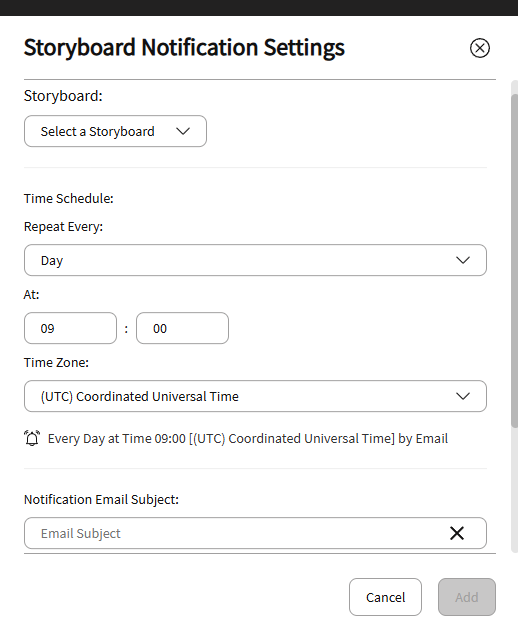Image resolution: width=518 pixels, height=640 pixels.
Task: Click the Repeat Every chevron arrow
Action: pos(463,260)
